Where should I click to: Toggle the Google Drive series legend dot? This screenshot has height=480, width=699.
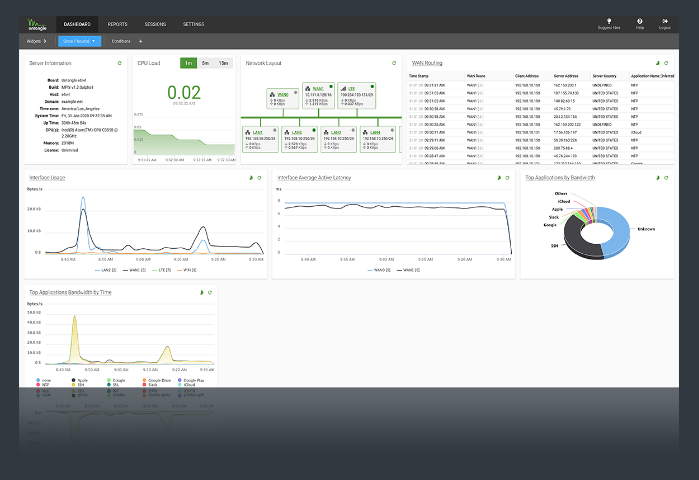pyautogui.click(x=144, y=380)
